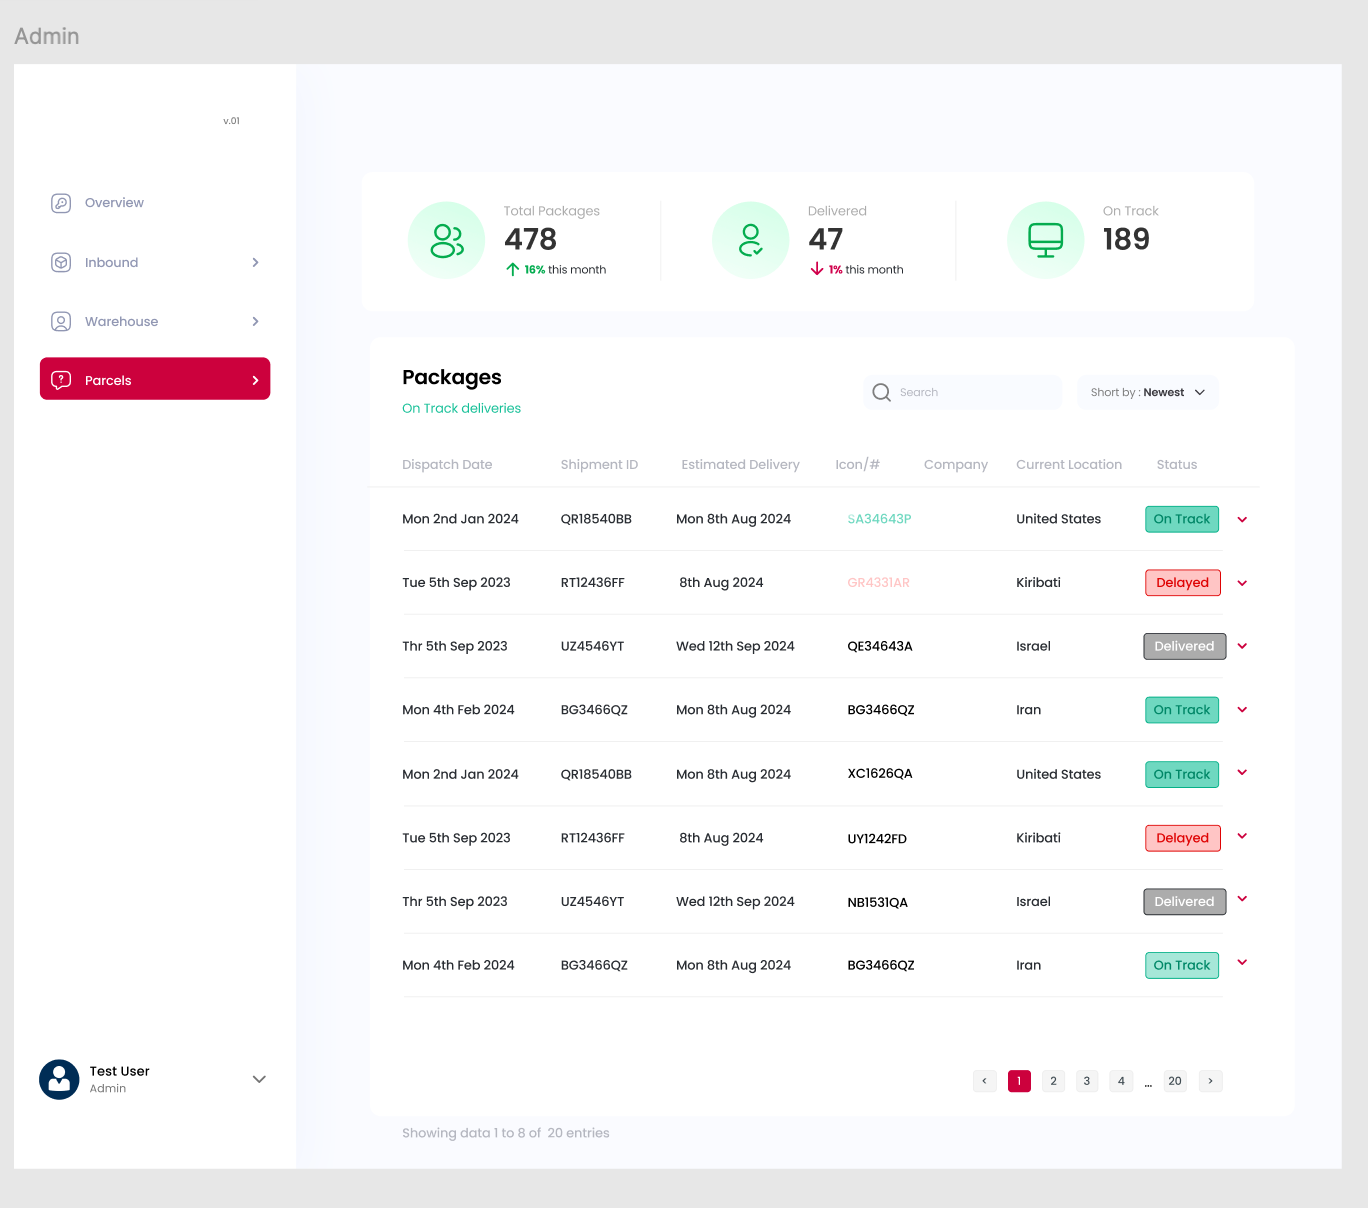Click the Overview sidebar icon
Image resolution: width=1368 pixels, height=1208 pixels.
[61, 203]
